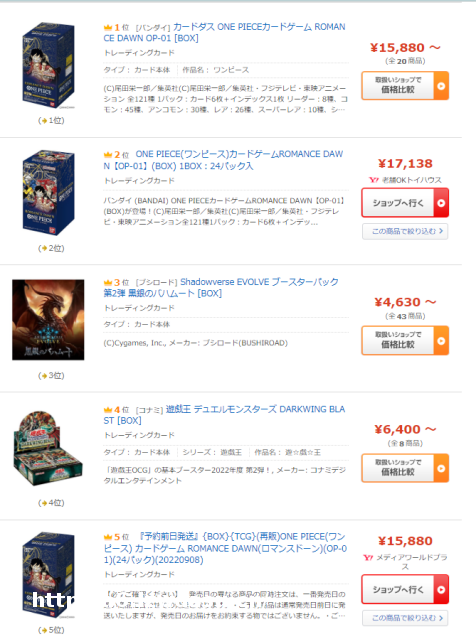
Task: Click the crown icon beside rank 3
Action: click(108, 282)
